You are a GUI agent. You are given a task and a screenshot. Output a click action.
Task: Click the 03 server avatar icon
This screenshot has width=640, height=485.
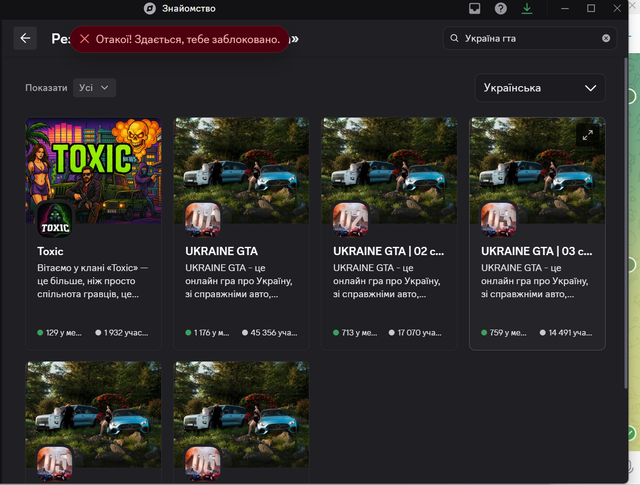(498, 220)
